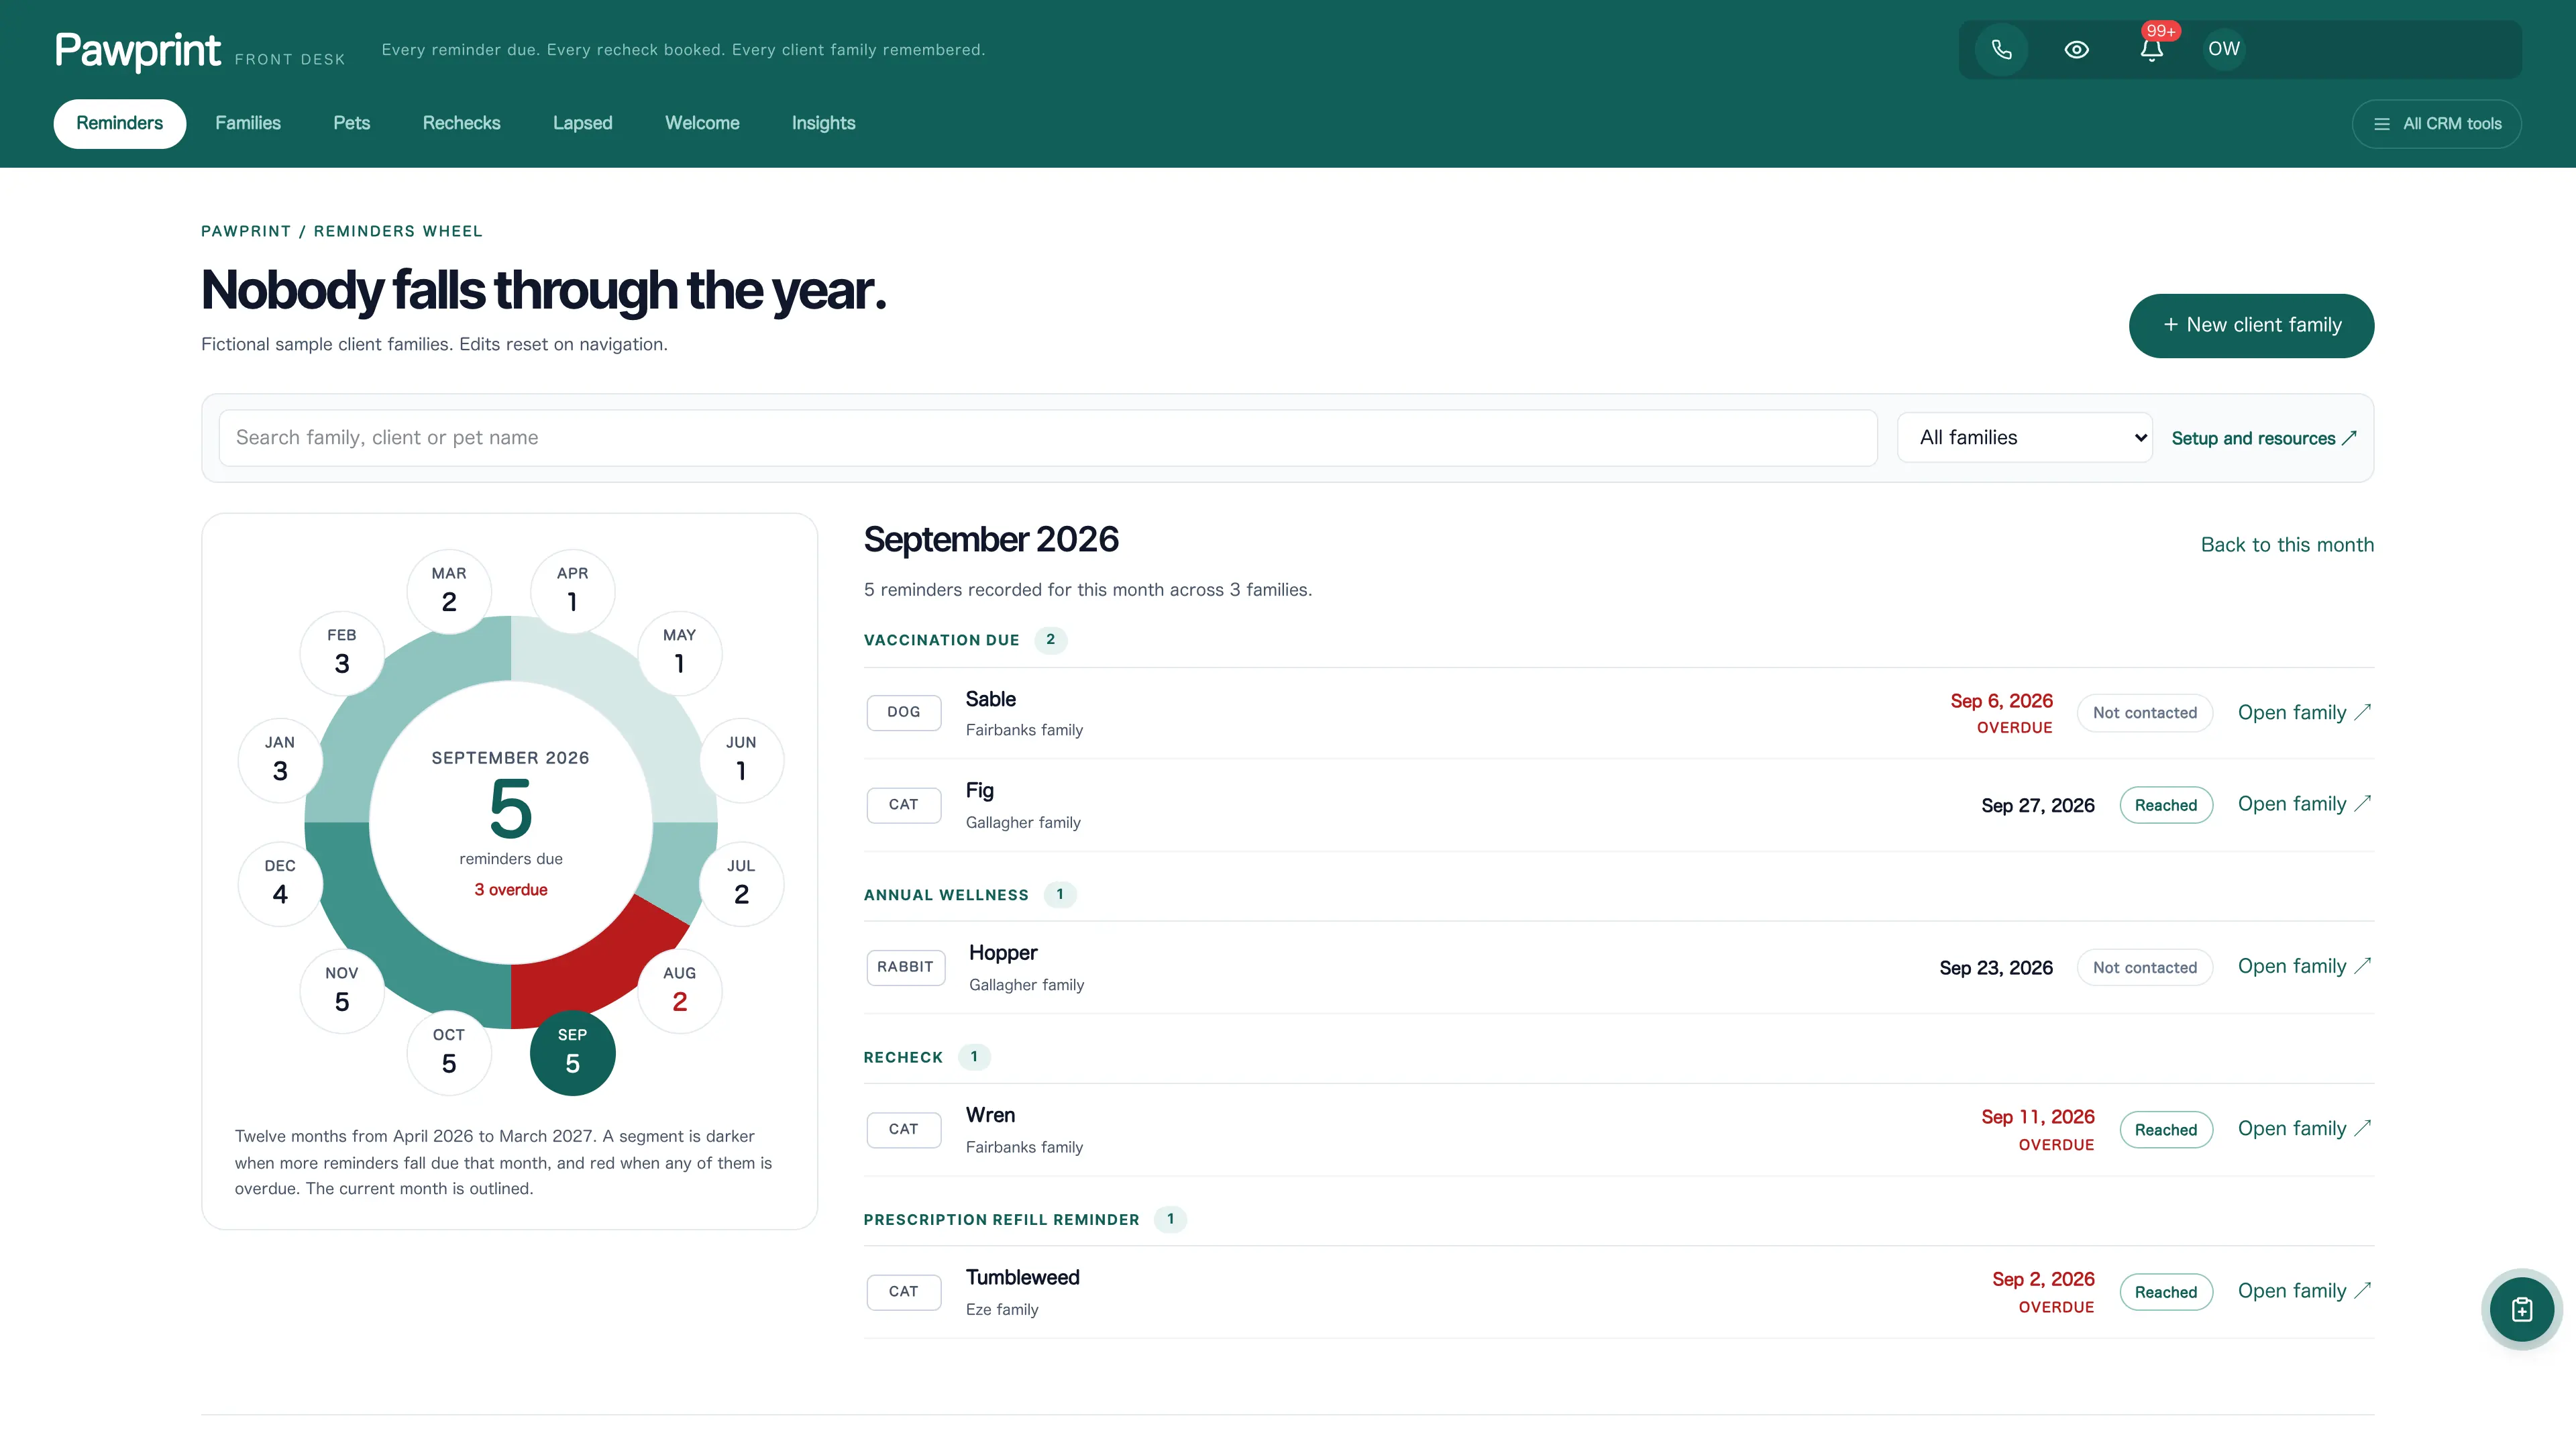Open the Insights tab
This screenshot has height=1449, width=2576.
(823, 123)
